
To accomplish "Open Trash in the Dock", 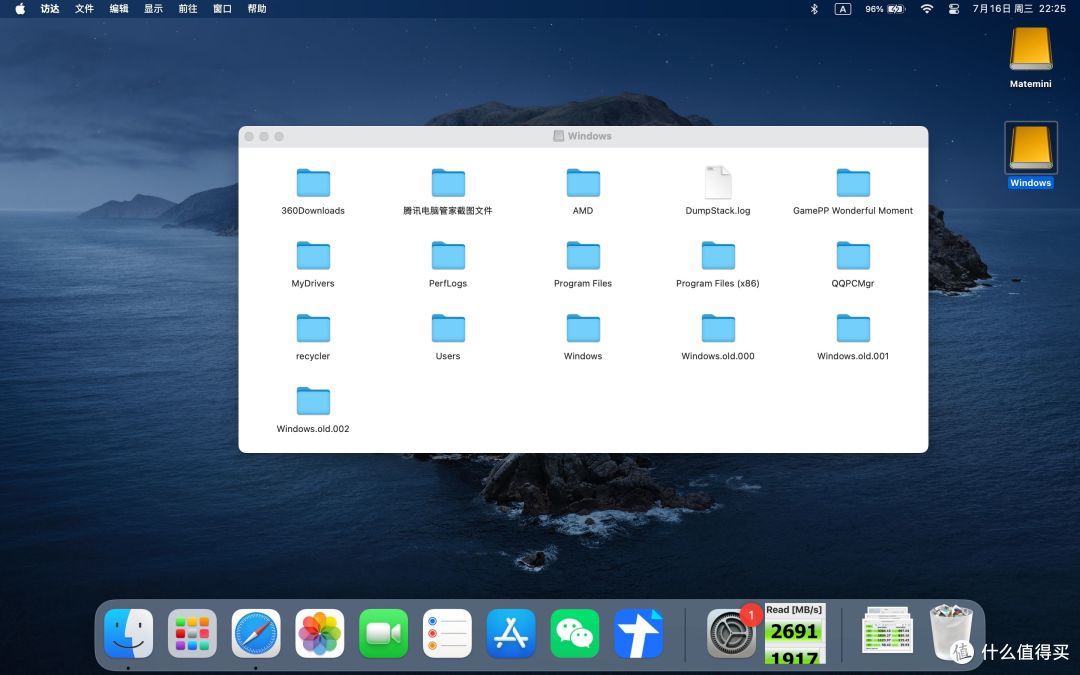I will (x=951, y=632).
